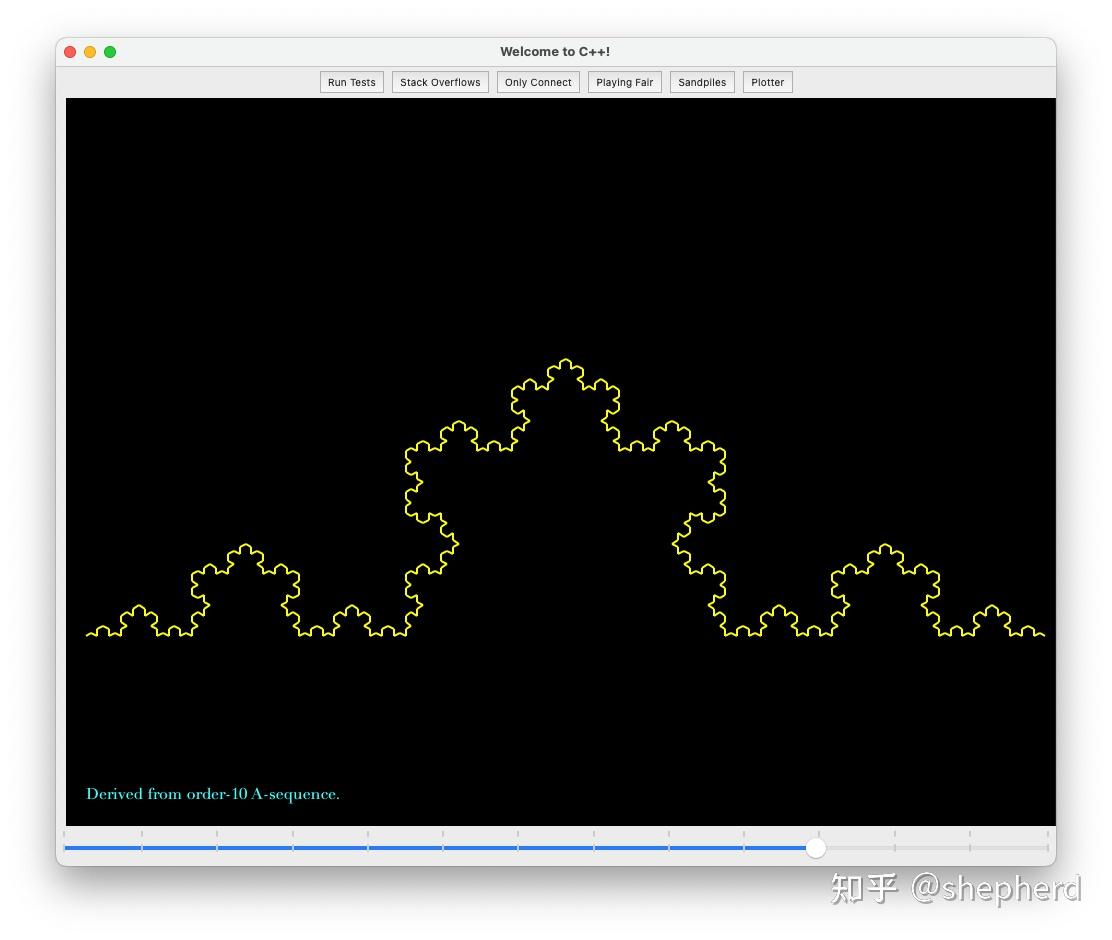The image size is (1112, 940).
Task: Click the leftmost slider tick mark
Action: point(66,833)
